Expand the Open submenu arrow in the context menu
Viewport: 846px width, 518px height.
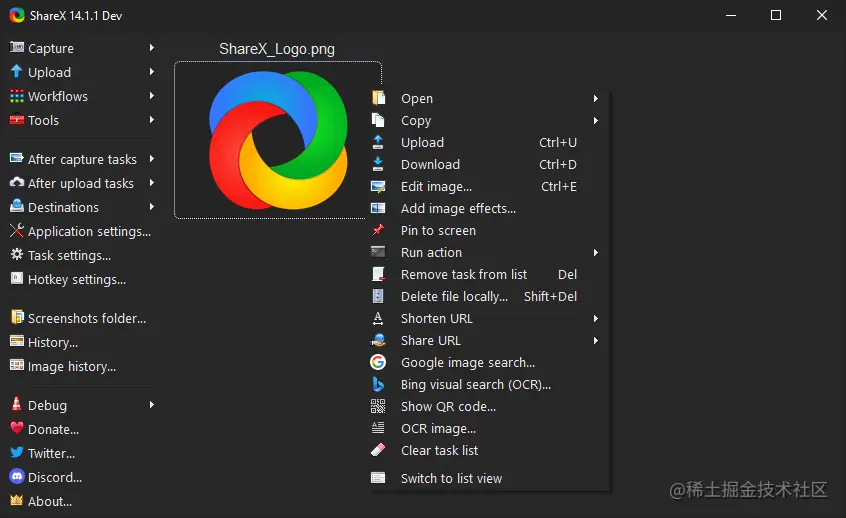tap(596, 99)
